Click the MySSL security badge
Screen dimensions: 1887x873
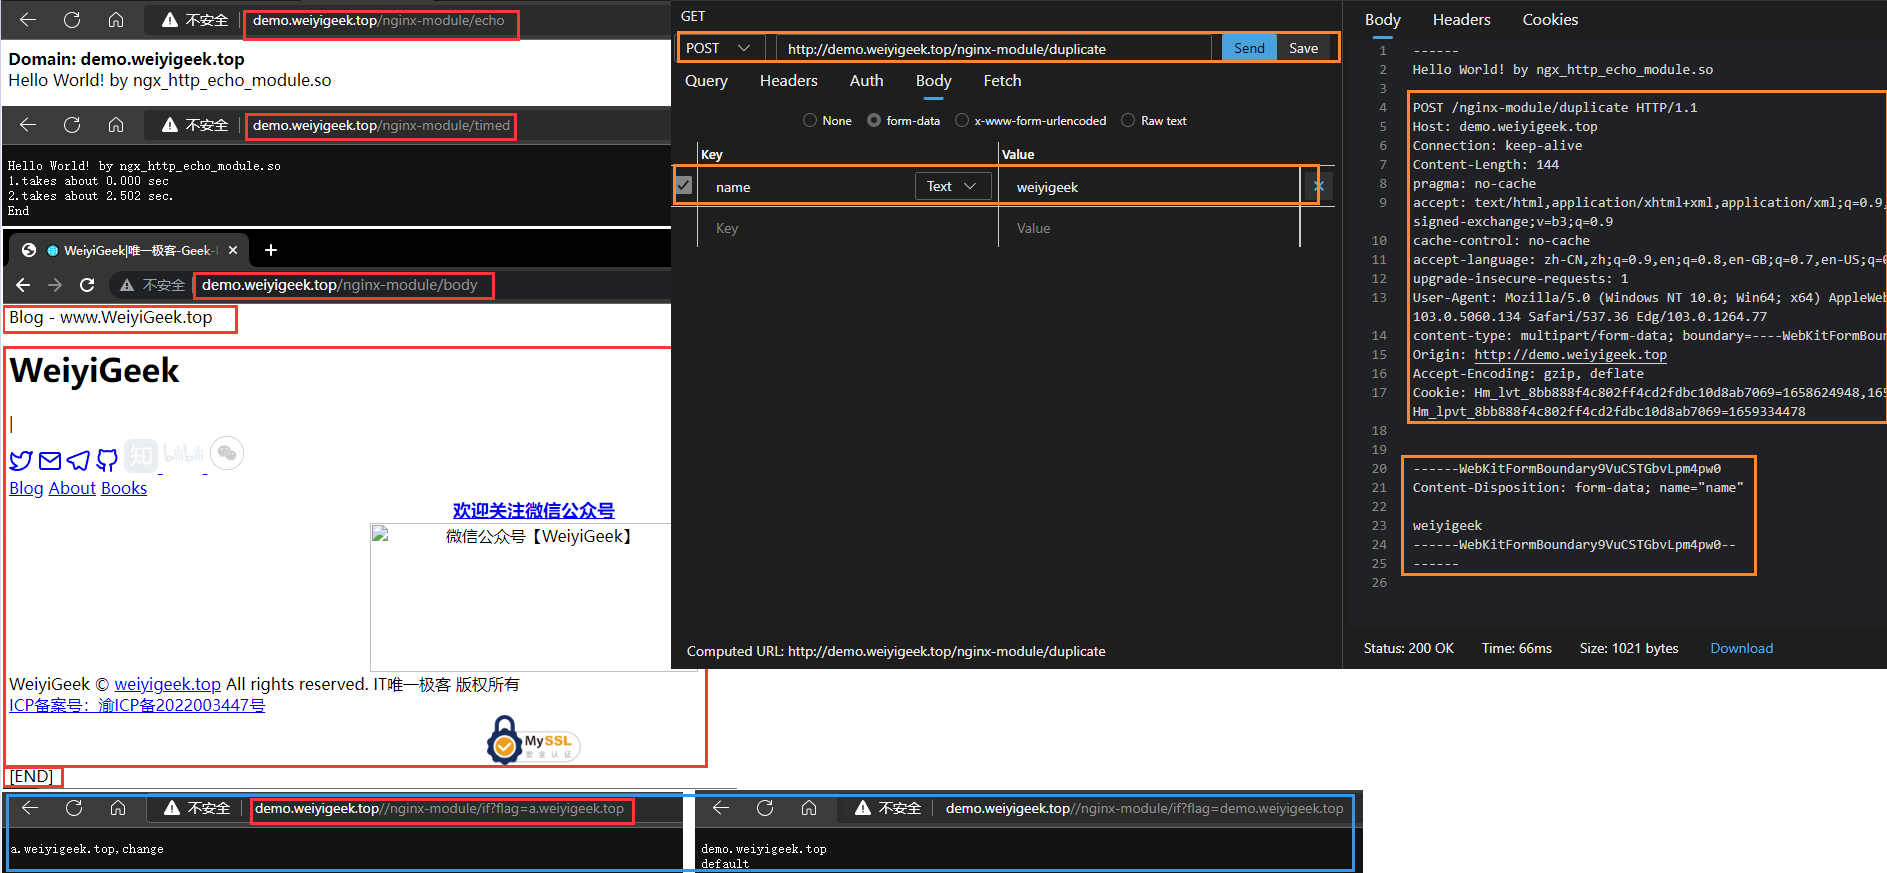[533, 742]
